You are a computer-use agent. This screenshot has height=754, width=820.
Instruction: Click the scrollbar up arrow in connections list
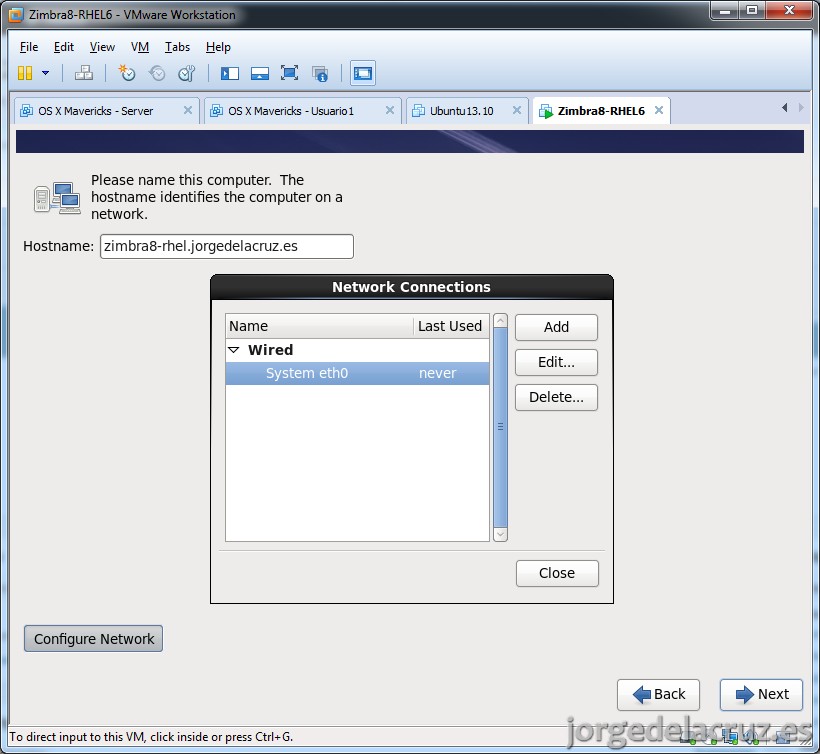pyautogui.click(x=500, y=320)
